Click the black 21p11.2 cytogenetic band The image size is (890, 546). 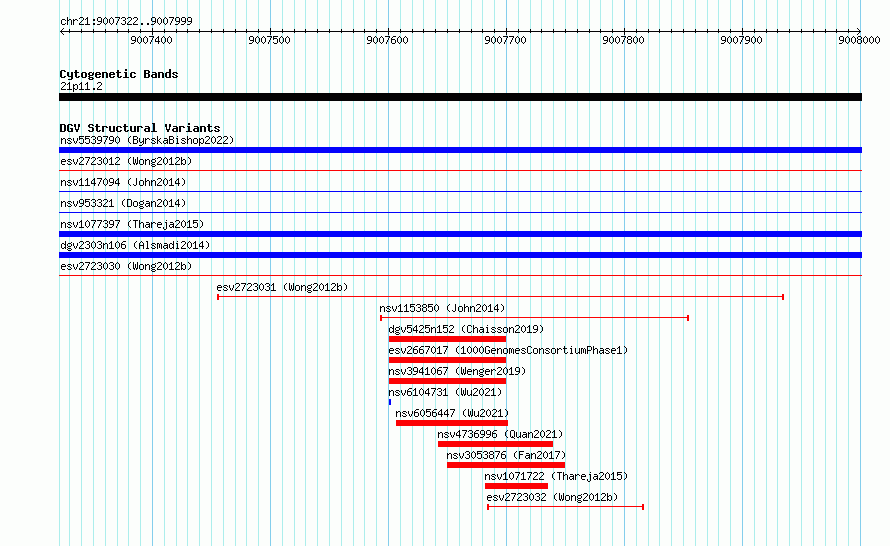pyautogui.click(x=460, y=97)
